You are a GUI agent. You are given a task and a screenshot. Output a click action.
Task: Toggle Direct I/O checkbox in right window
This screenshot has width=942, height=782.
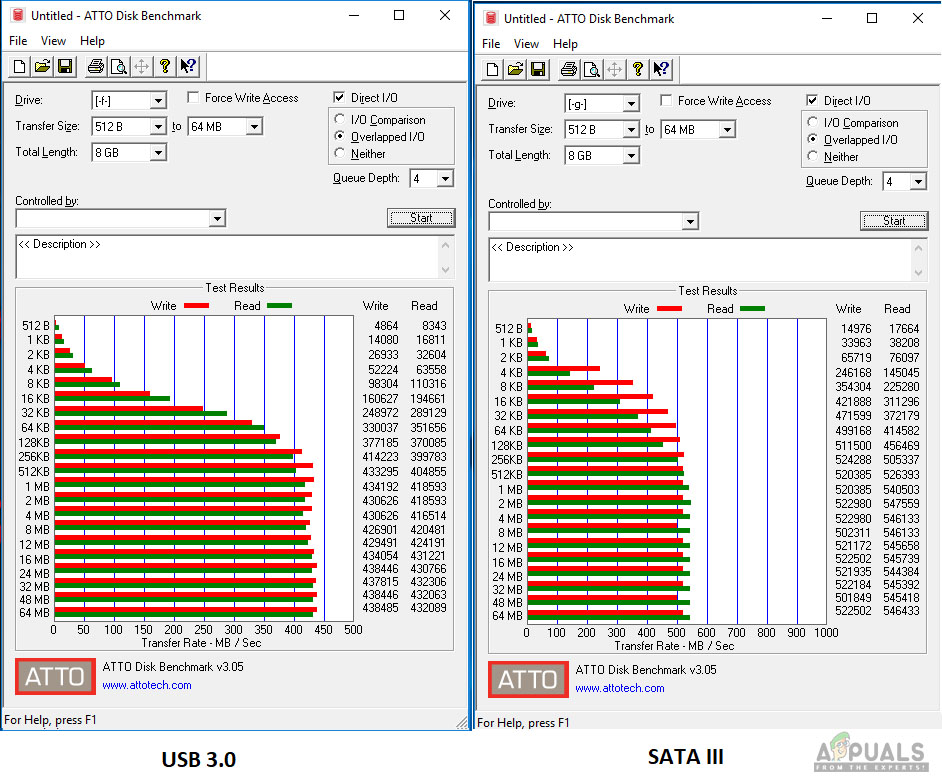pyautogui.click(x=812, y=100)
